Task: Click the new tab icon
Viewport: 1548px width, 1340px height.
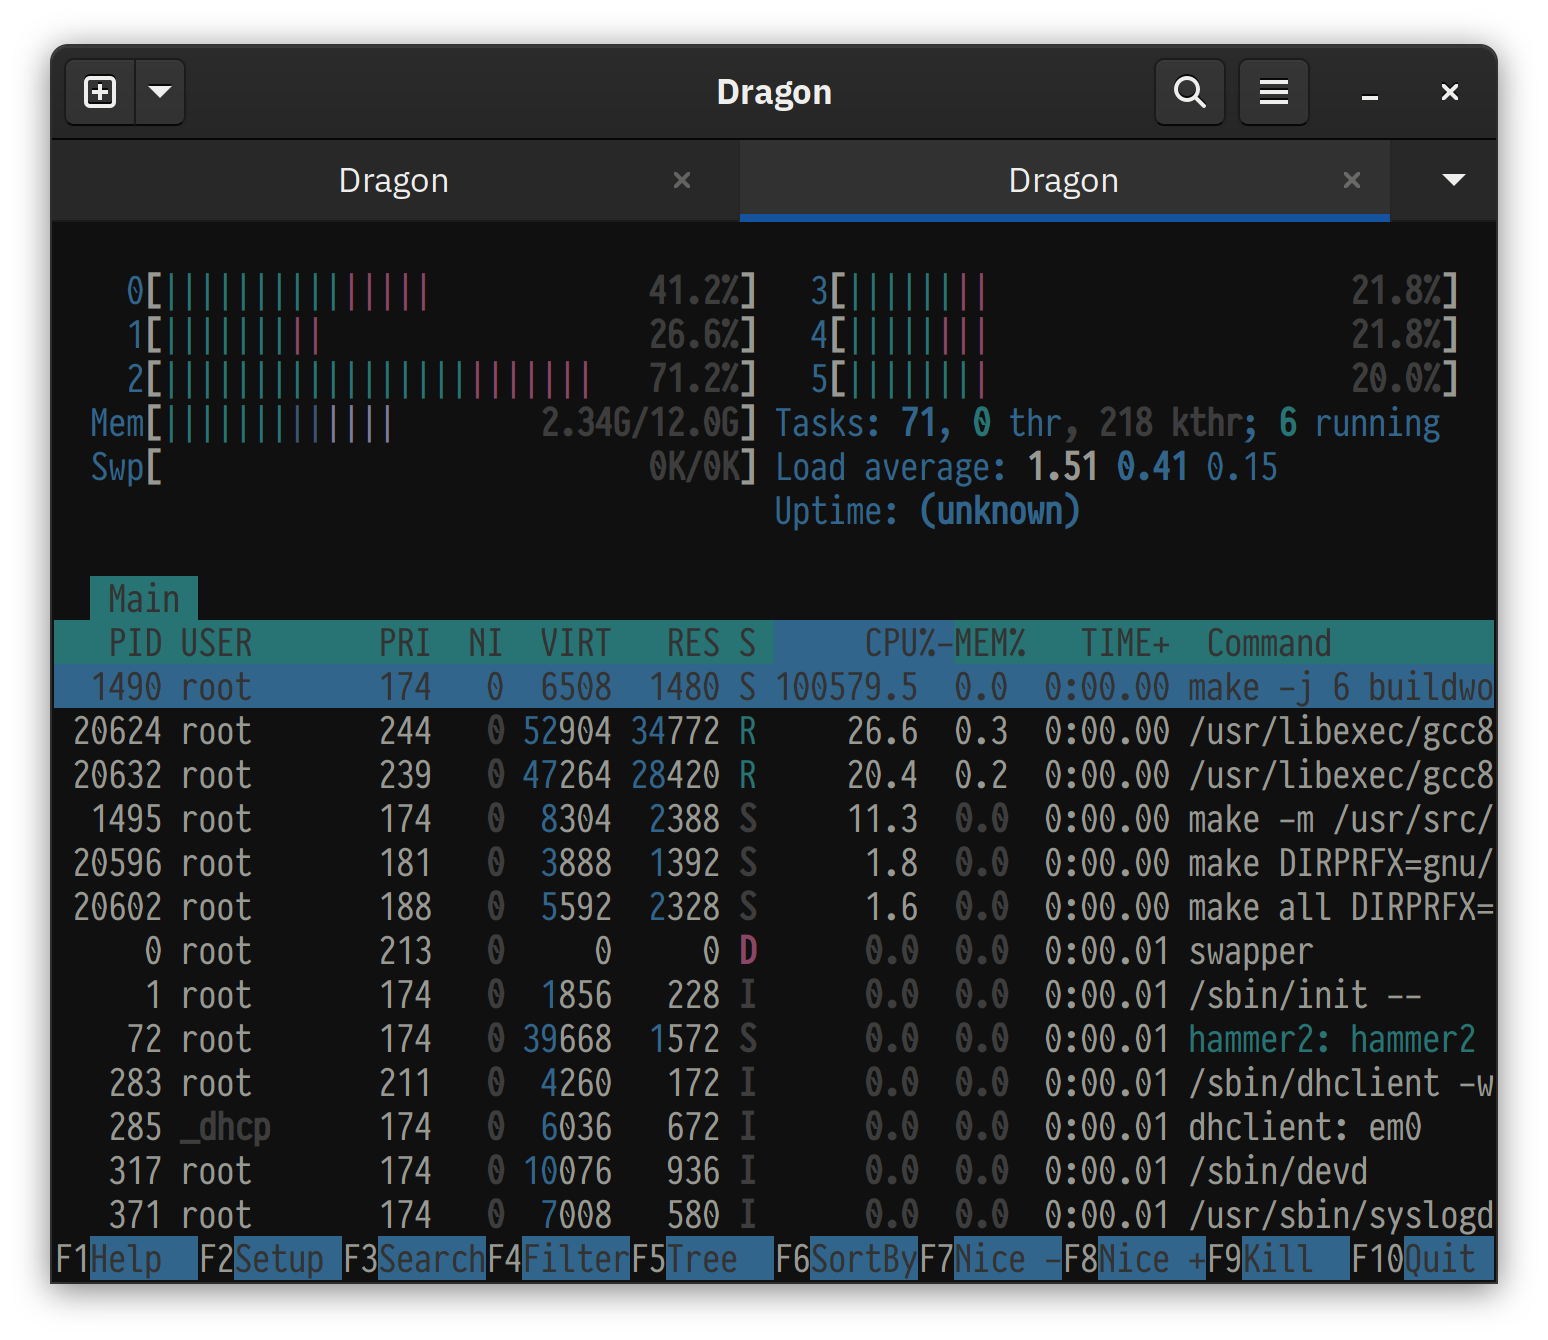Action: click(x=99, y=91)
